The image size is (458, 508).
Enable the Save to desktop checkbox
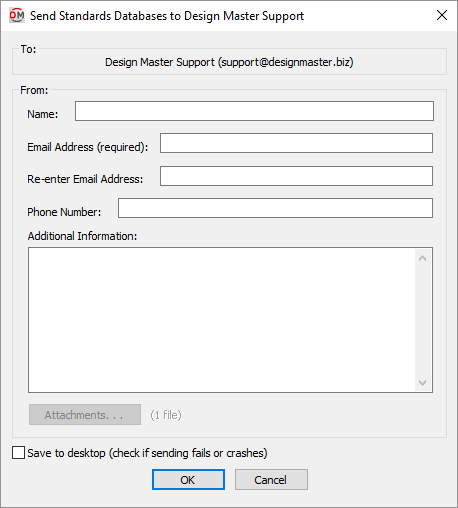coord(18,453)
